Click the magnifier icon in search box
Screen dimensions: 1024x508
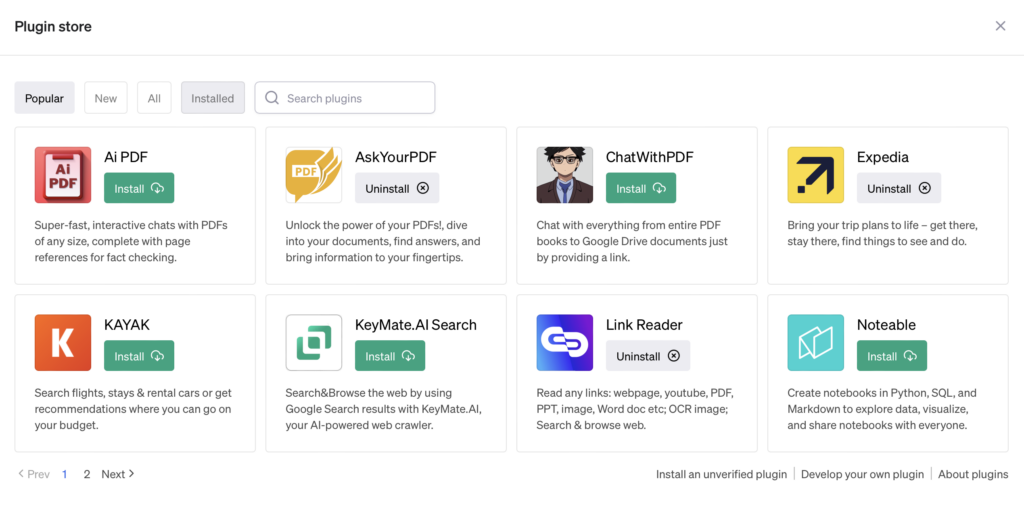(x=272, y=98)
